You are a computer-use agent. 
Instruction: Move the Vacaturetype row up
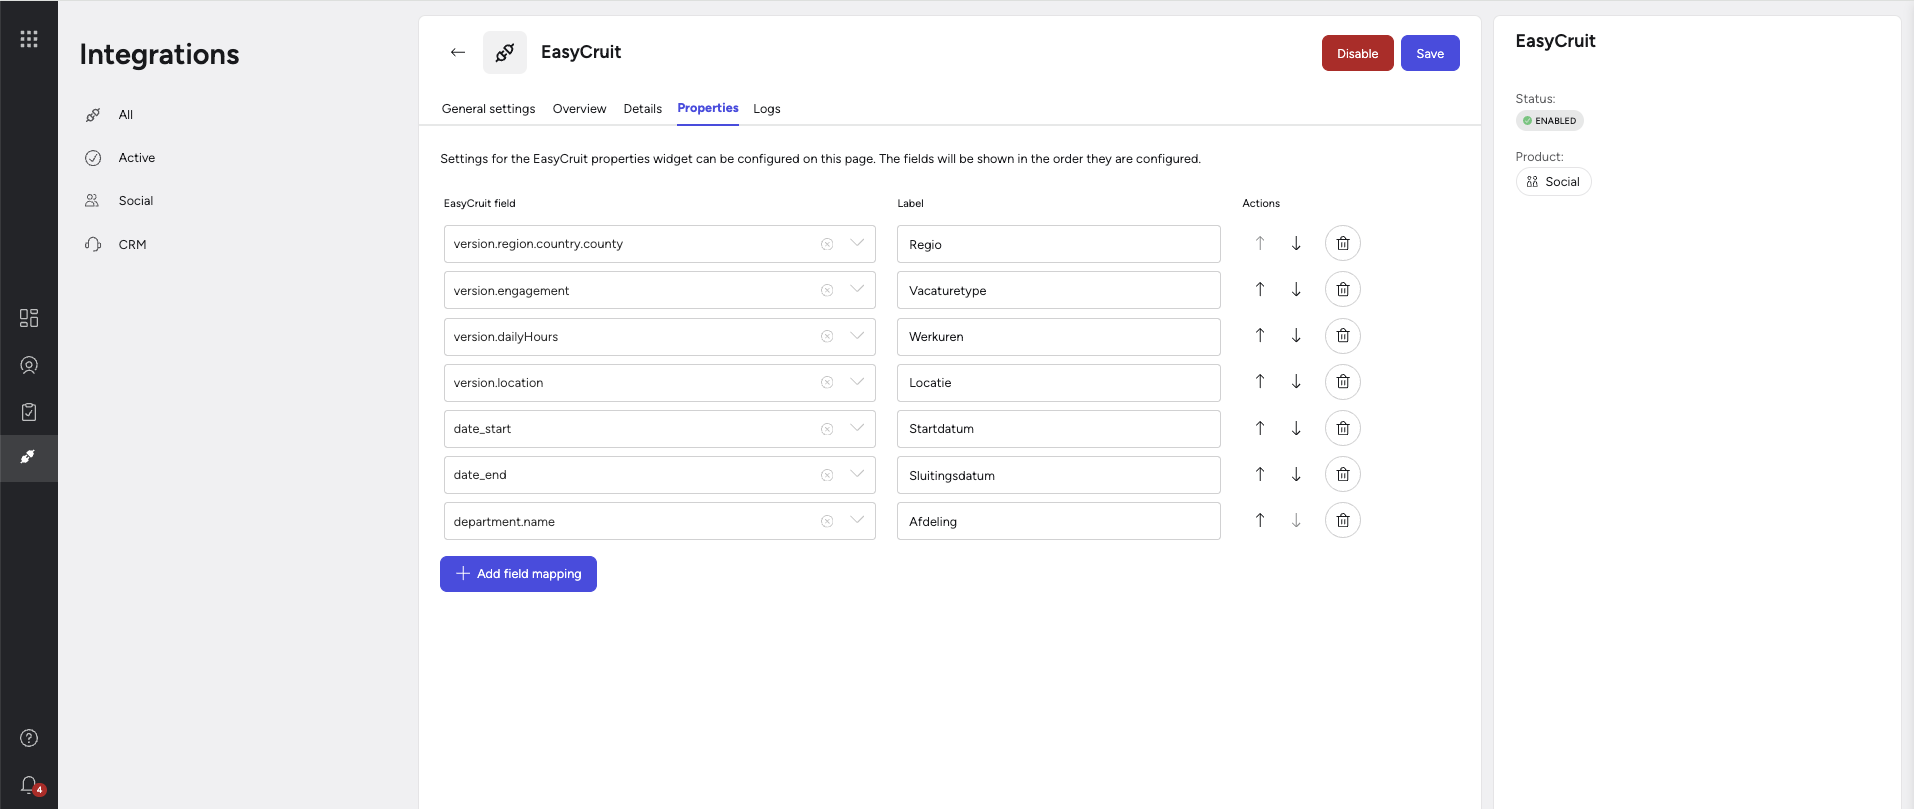coord(1260,290)
